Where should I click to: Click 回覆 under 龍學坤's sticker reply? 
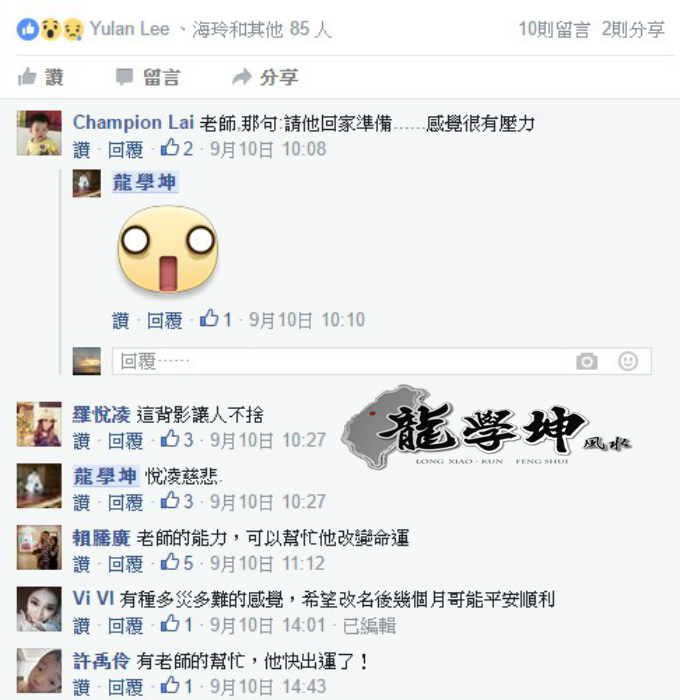[165, 320]
